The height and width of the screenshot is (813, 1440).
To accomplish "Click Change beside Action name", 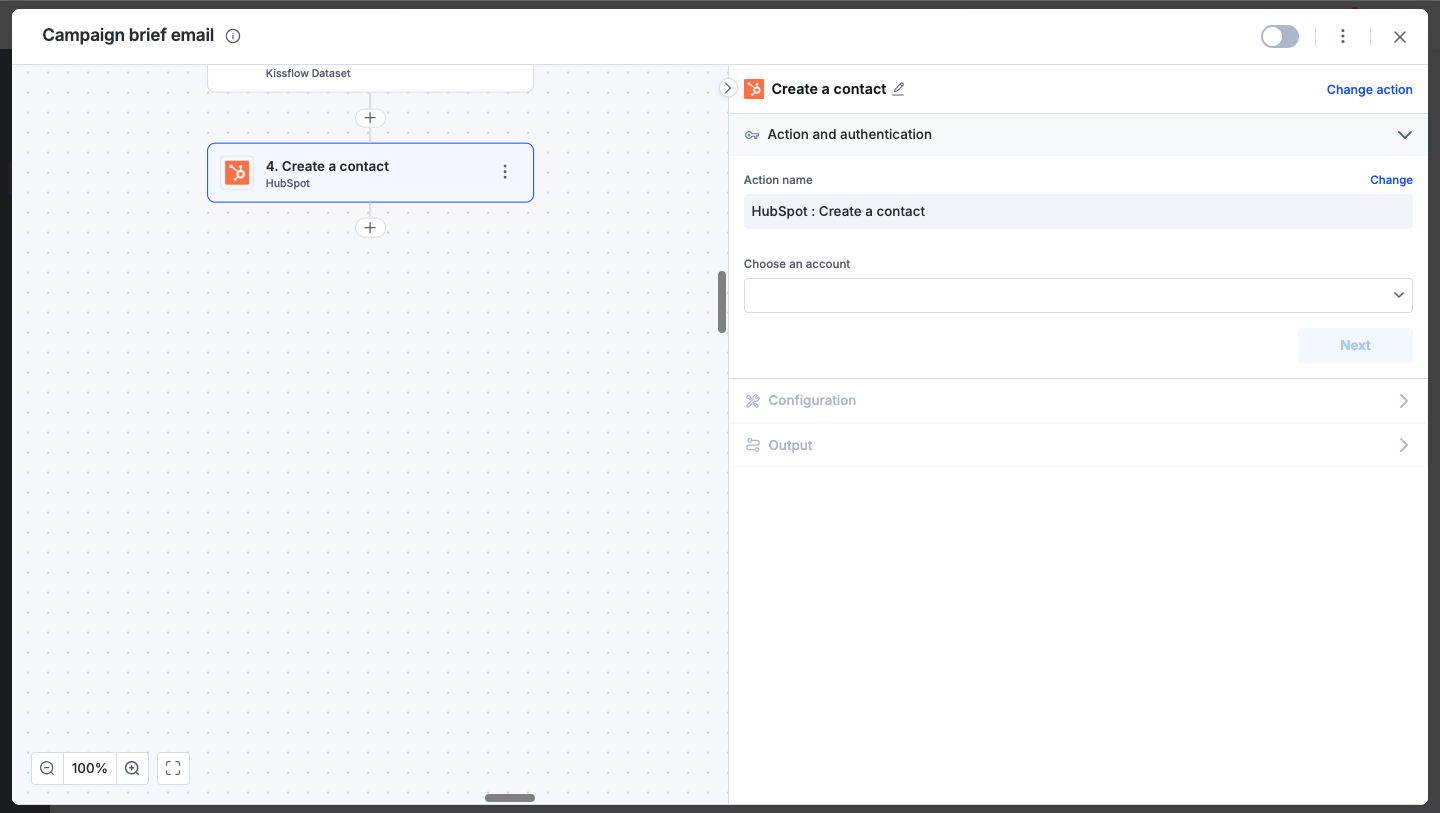I will tap(1391, 180).
